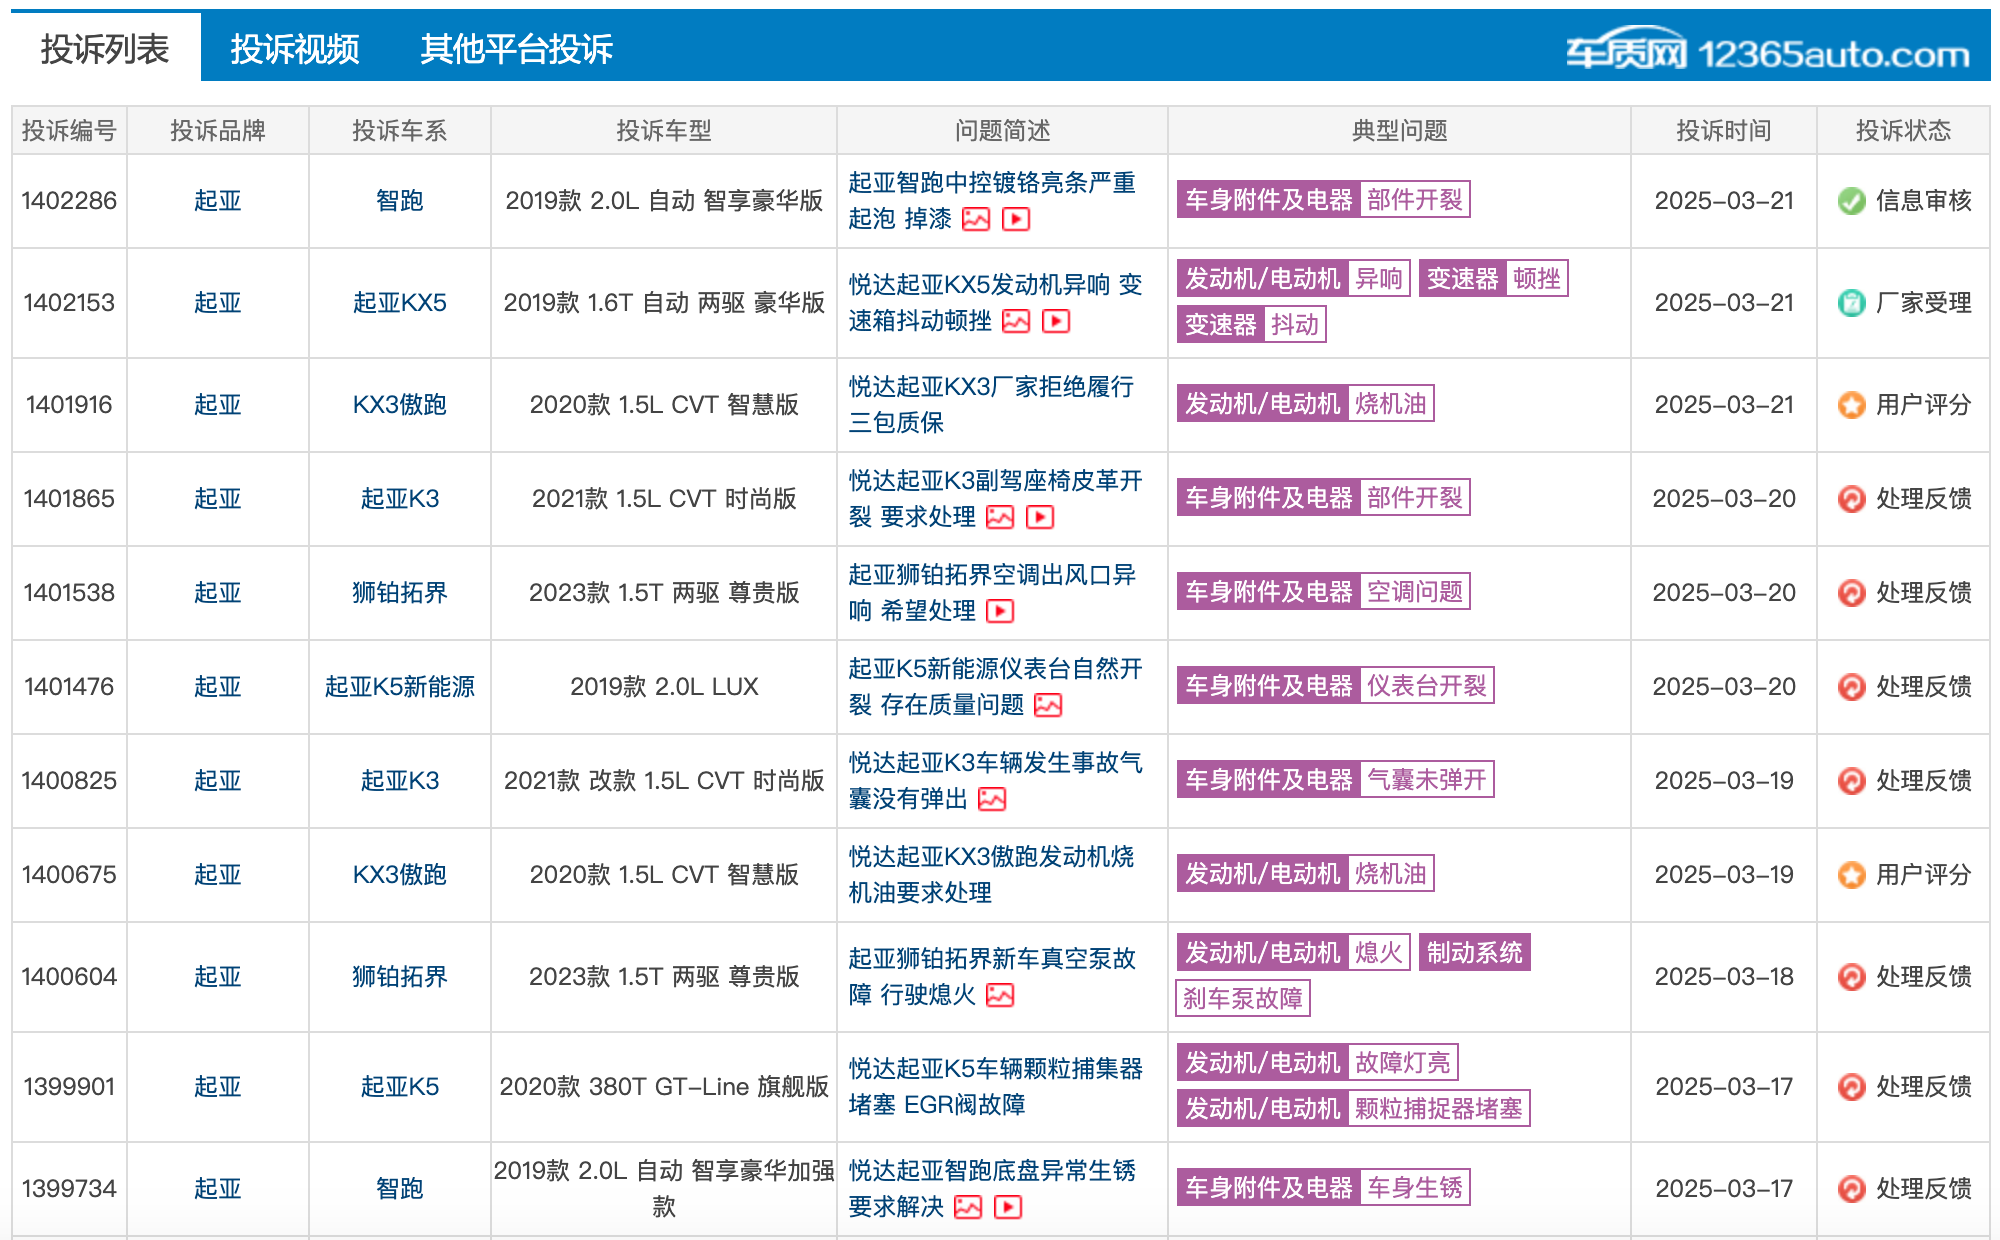Click tag 发动机/电动机 故障灯亮
The height and width of the screenshot is (1240, 2000).
(1317, 1063)
